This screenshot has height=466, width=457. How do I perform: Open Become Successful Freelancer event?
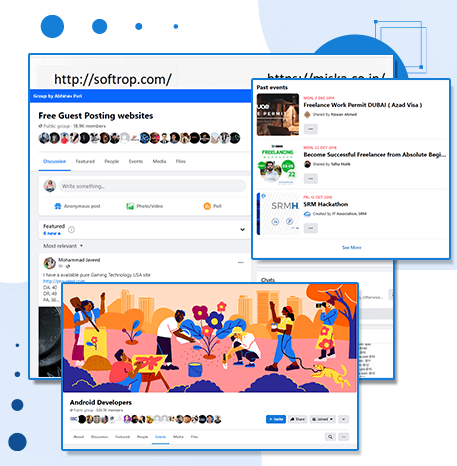pos(374,155)
